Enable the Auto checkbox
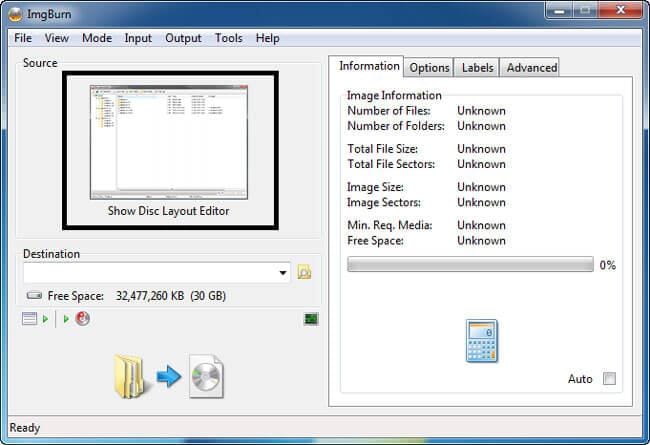This screenshot has height=445, width=650. click(609, 378)
